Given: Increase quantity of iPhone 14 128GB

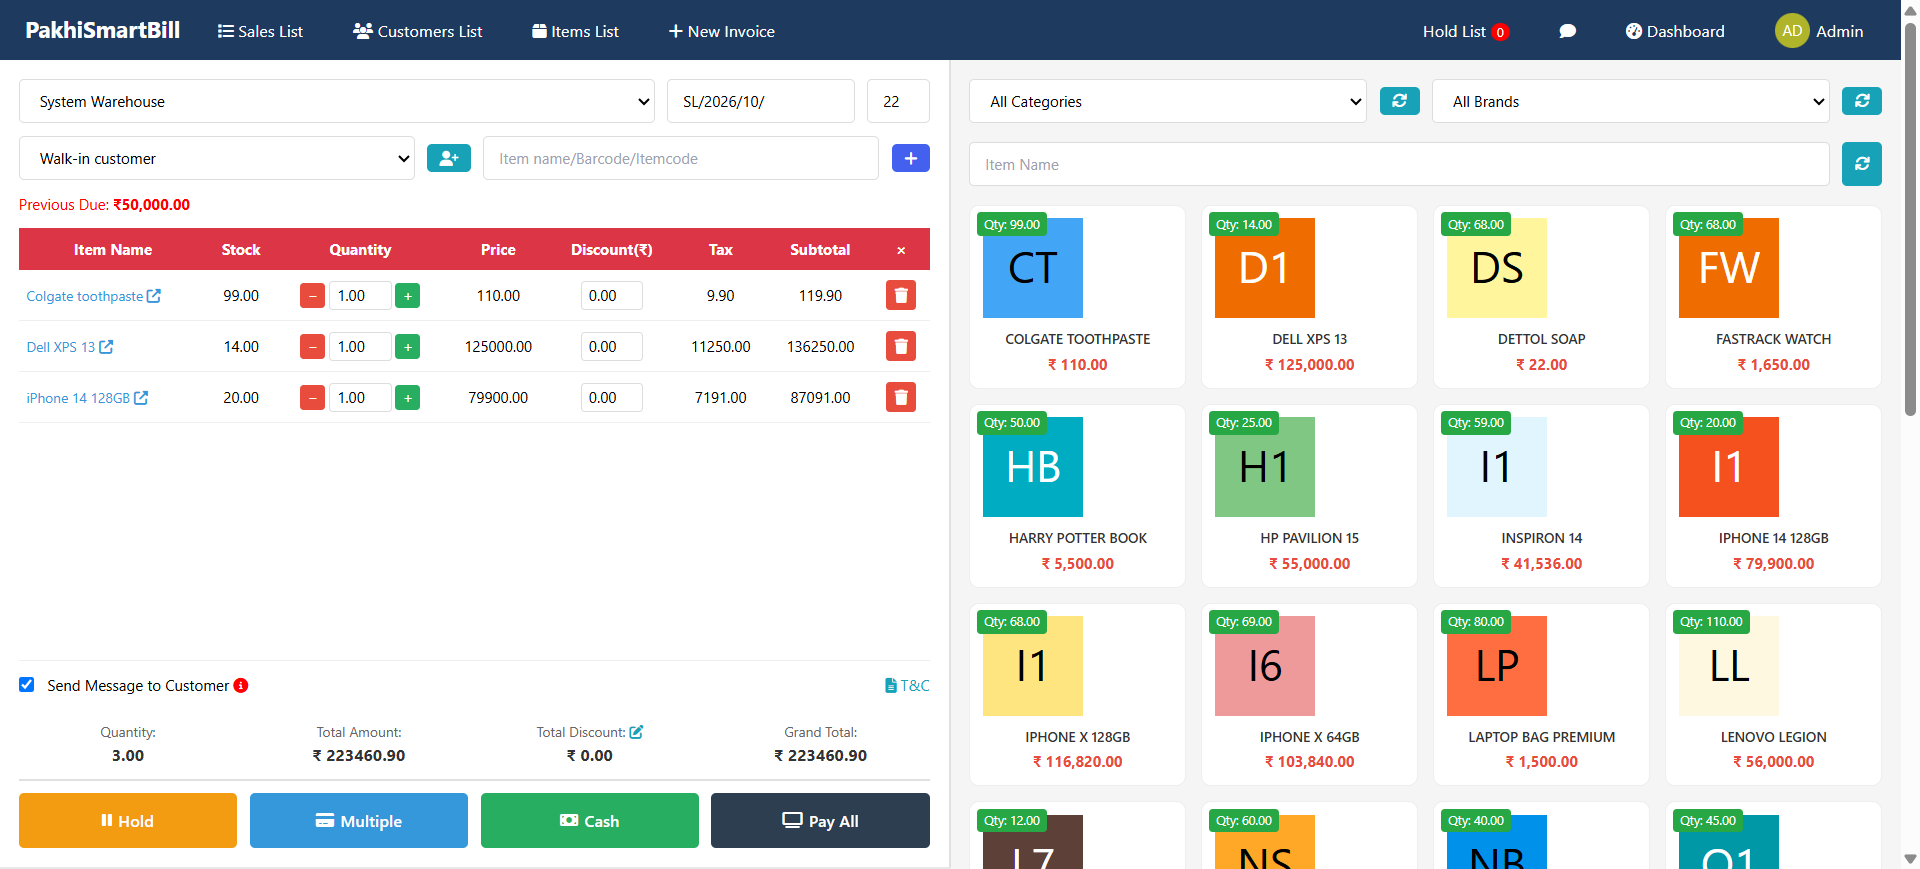Looking at the screenshot, I should click(407, 398).
